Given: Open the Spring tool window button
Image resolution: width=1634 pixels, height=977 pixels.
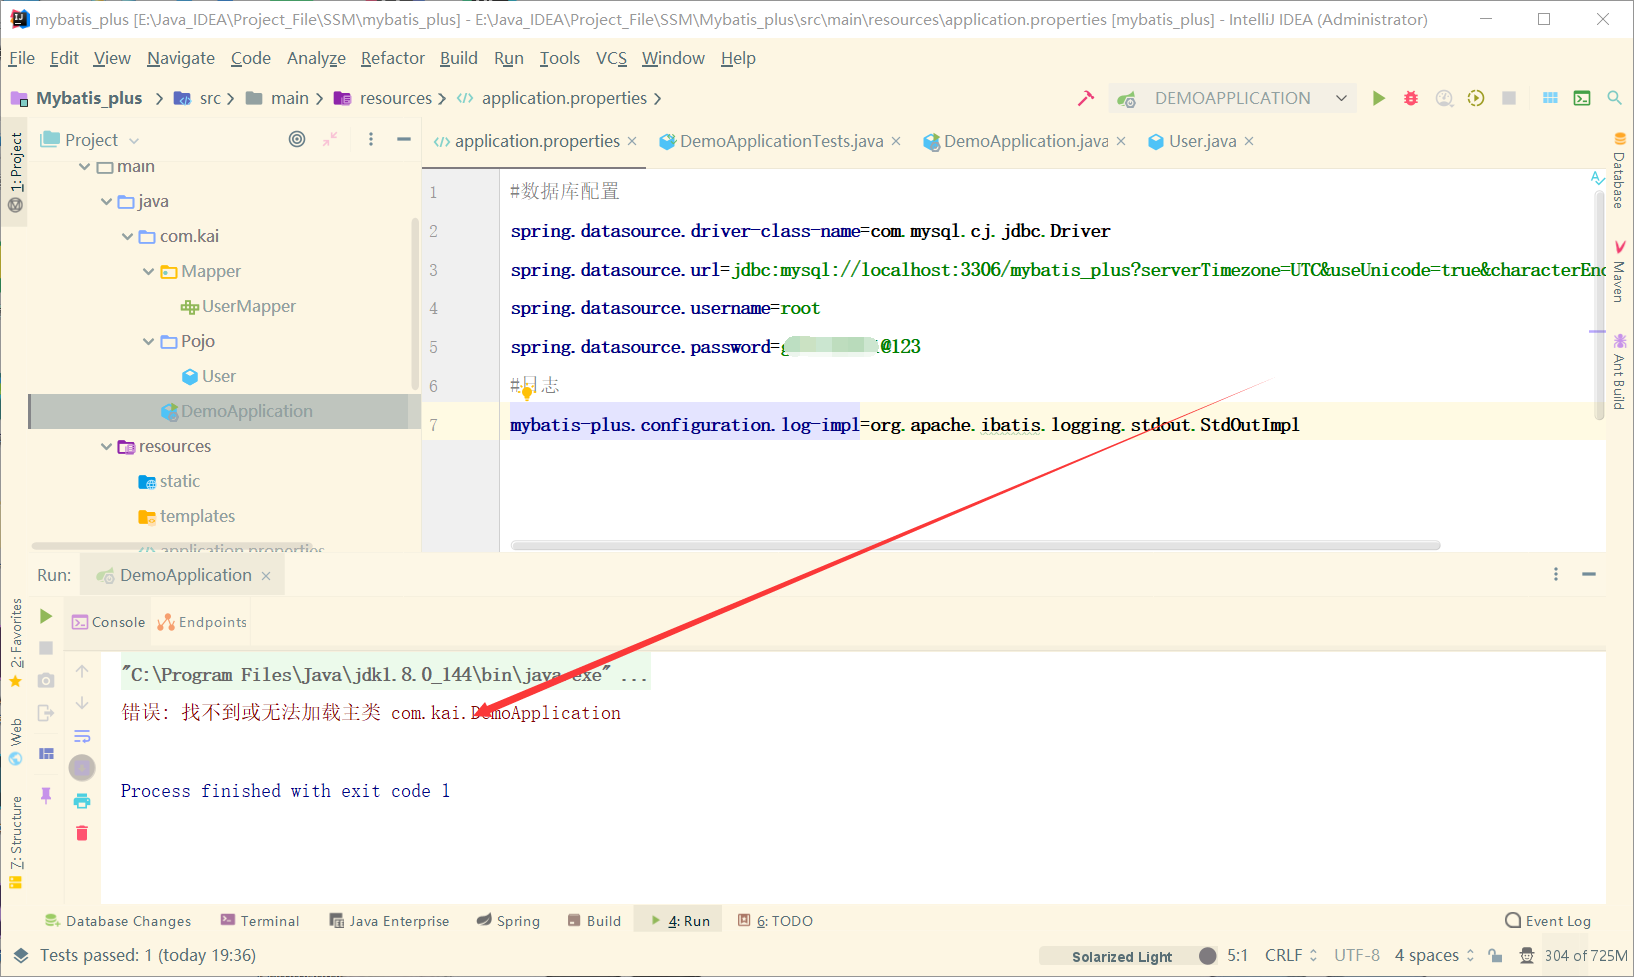Looking at the screenshot, I should (x=508, y=920).
